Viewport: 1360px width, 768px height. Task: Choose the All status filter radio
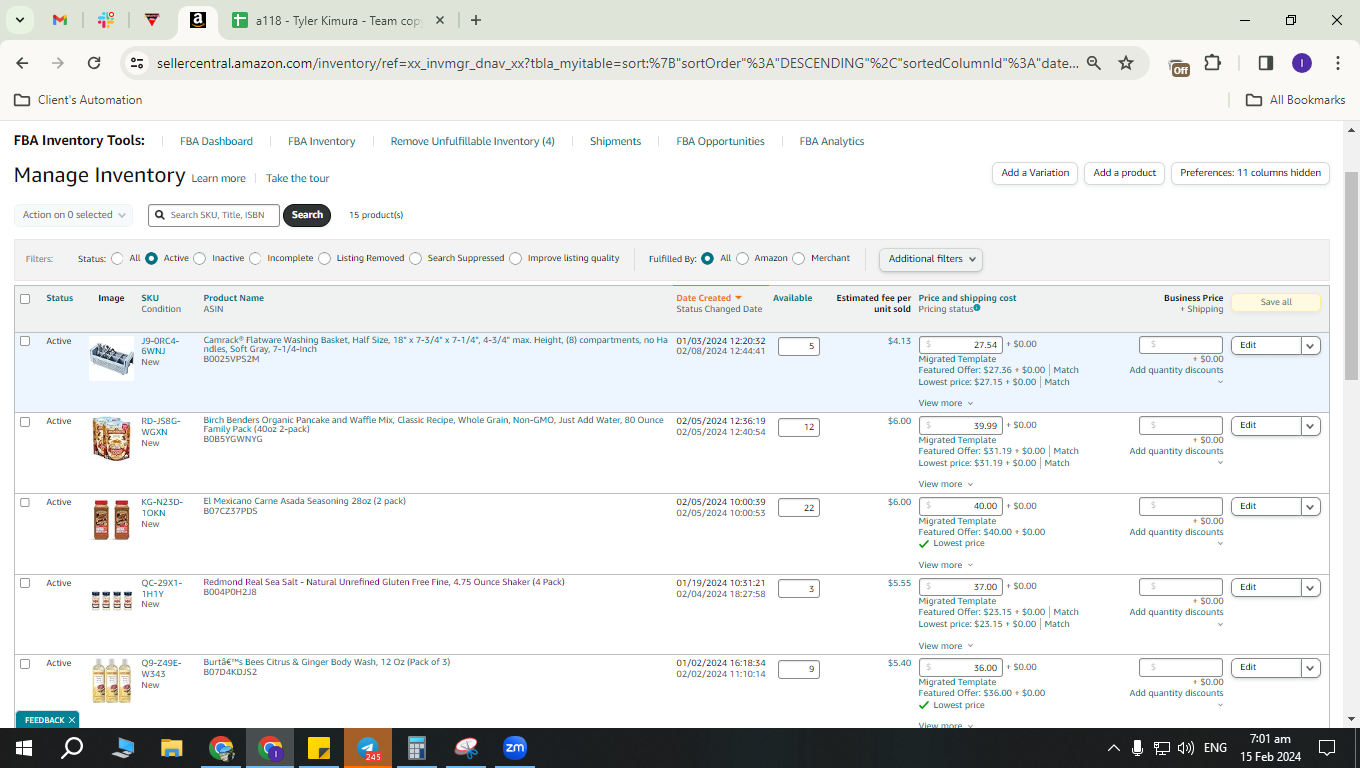click(117, 258)
